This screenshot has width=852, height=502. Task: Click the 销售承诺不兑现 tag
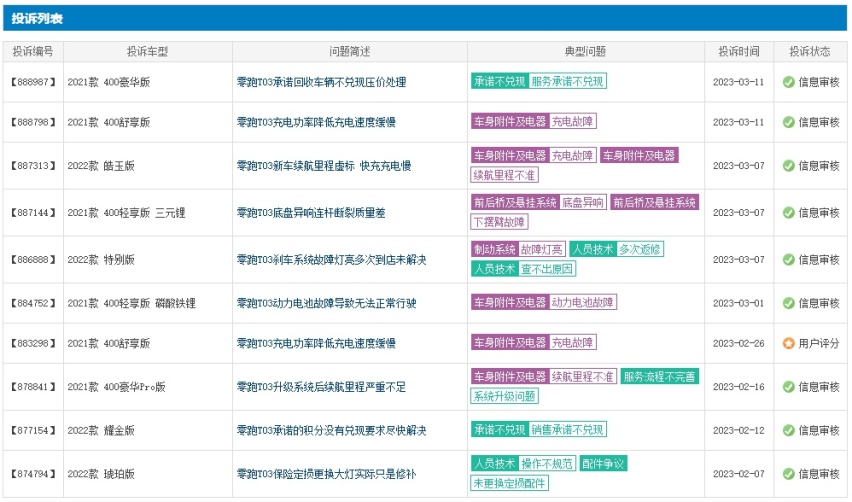567,429
